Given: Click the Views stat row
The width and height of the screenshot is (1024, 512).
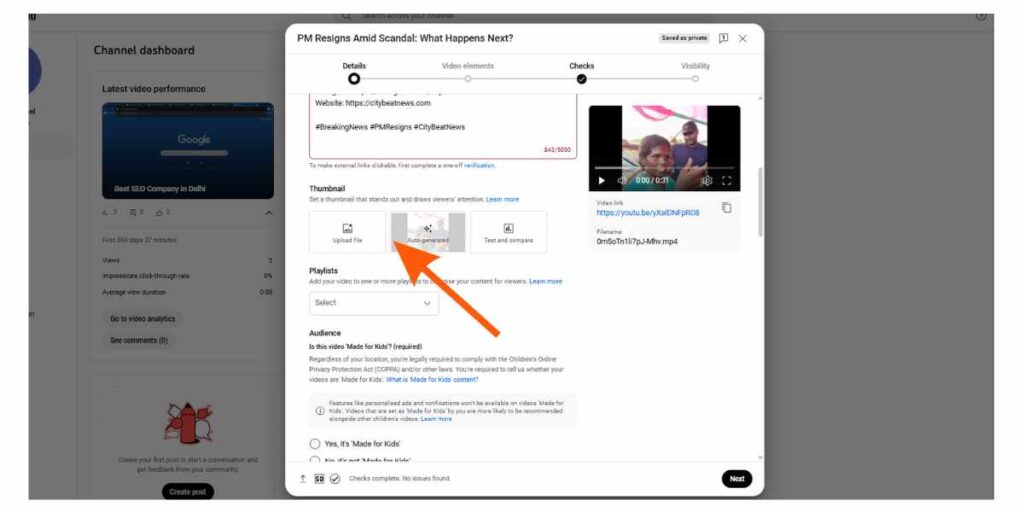Looking at the screenshot, I should 187,261.
